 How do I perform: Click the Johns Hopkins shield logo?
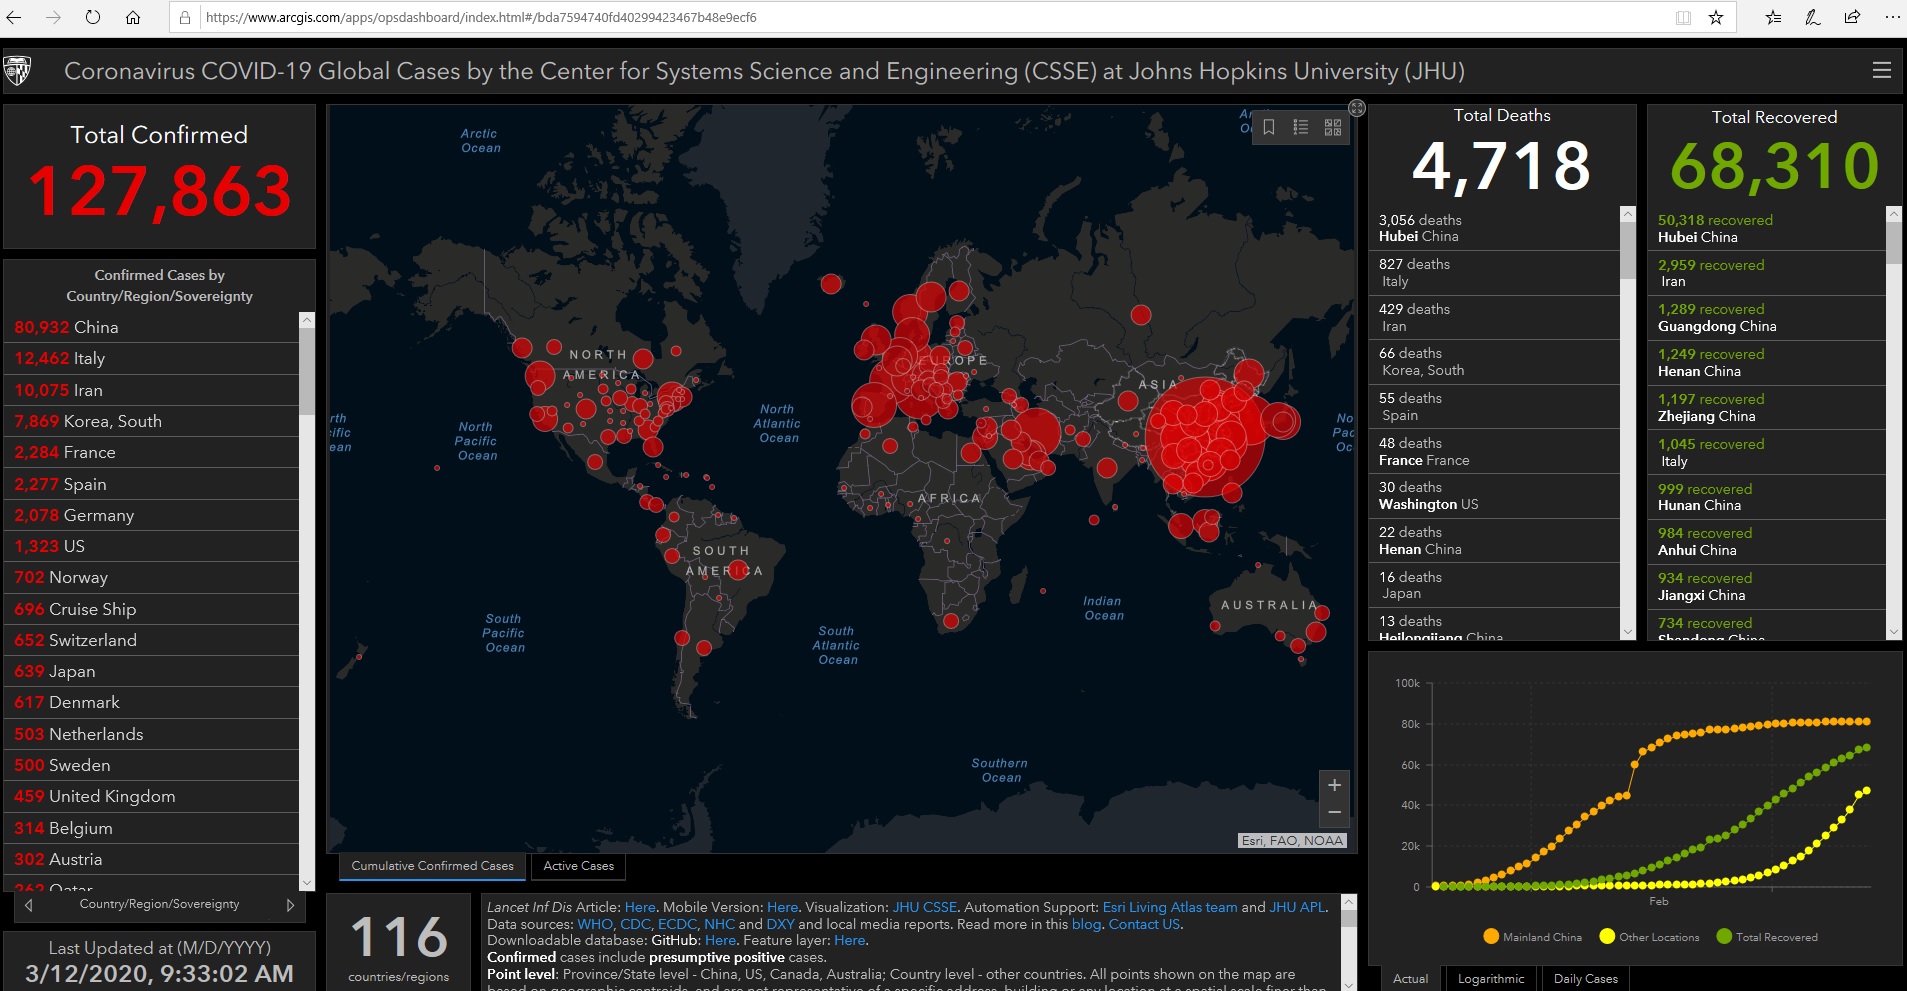click(x=18, y=71)
